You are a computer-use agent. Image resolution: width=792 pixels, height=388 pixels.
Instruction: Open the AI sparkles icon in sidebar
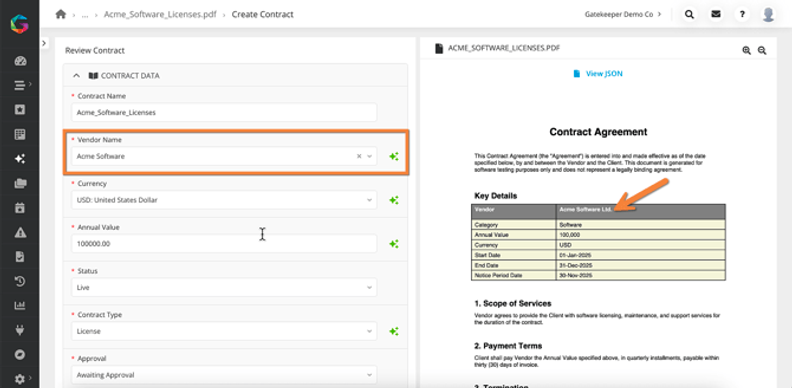20,159
